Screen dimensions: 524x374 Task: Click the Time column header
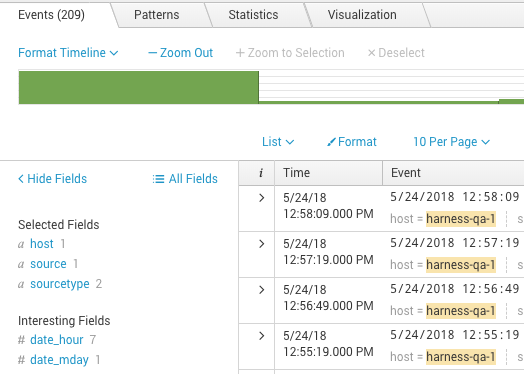point(329,173)
